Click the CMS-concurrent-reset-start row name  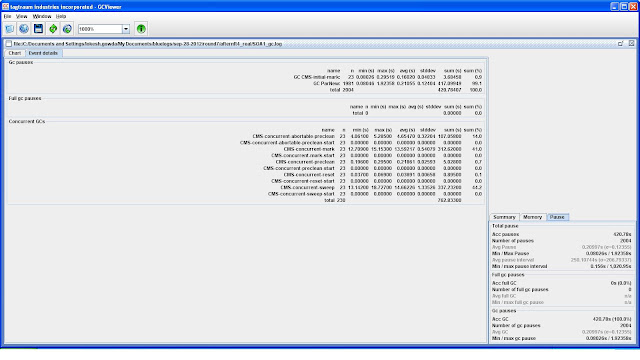[x=303, y=181]
